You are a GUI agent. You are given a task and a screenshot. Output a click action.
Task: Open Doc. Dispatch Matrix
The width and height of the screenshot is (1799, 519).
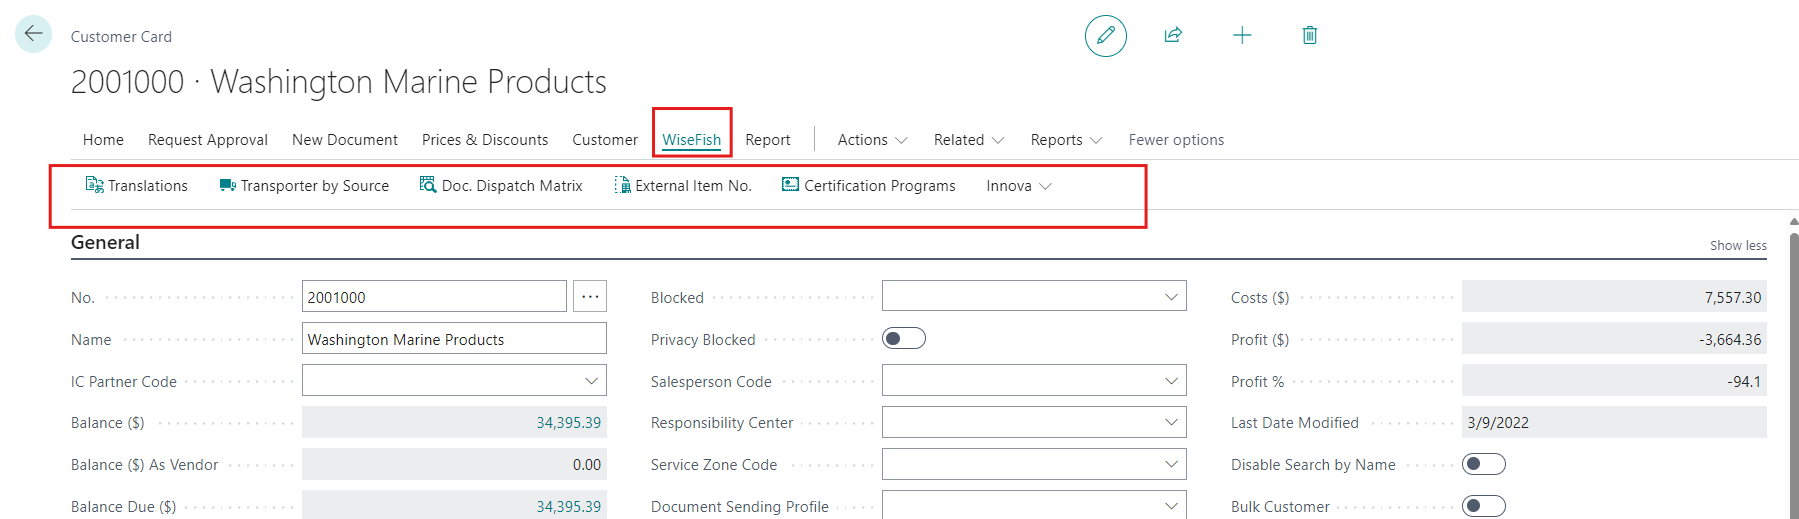pos(501,186)
